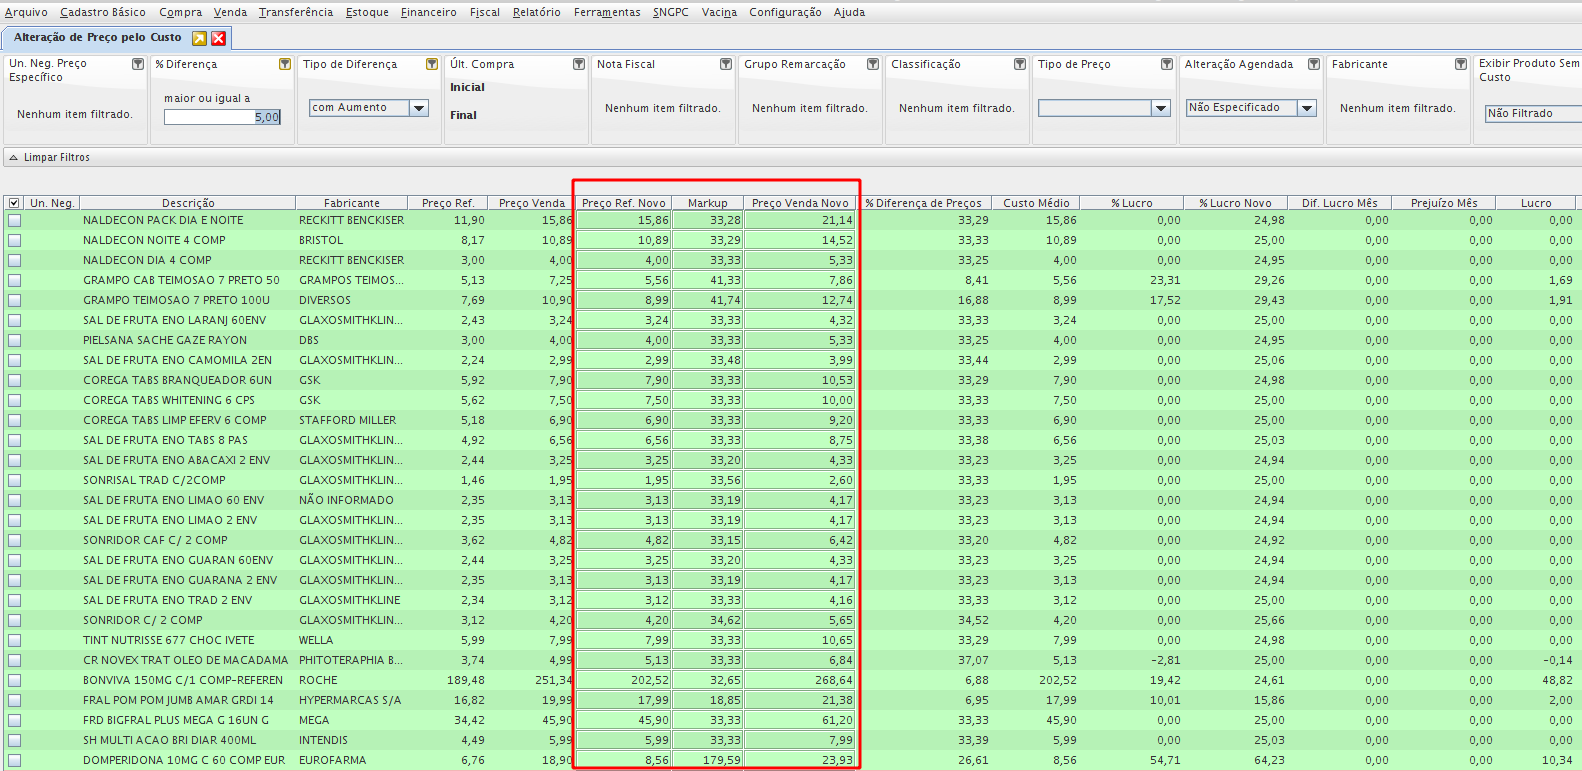Screen dimensions: 1582x771
Task: Open the Cadastro Básico menu
Action: pos(102,12)
